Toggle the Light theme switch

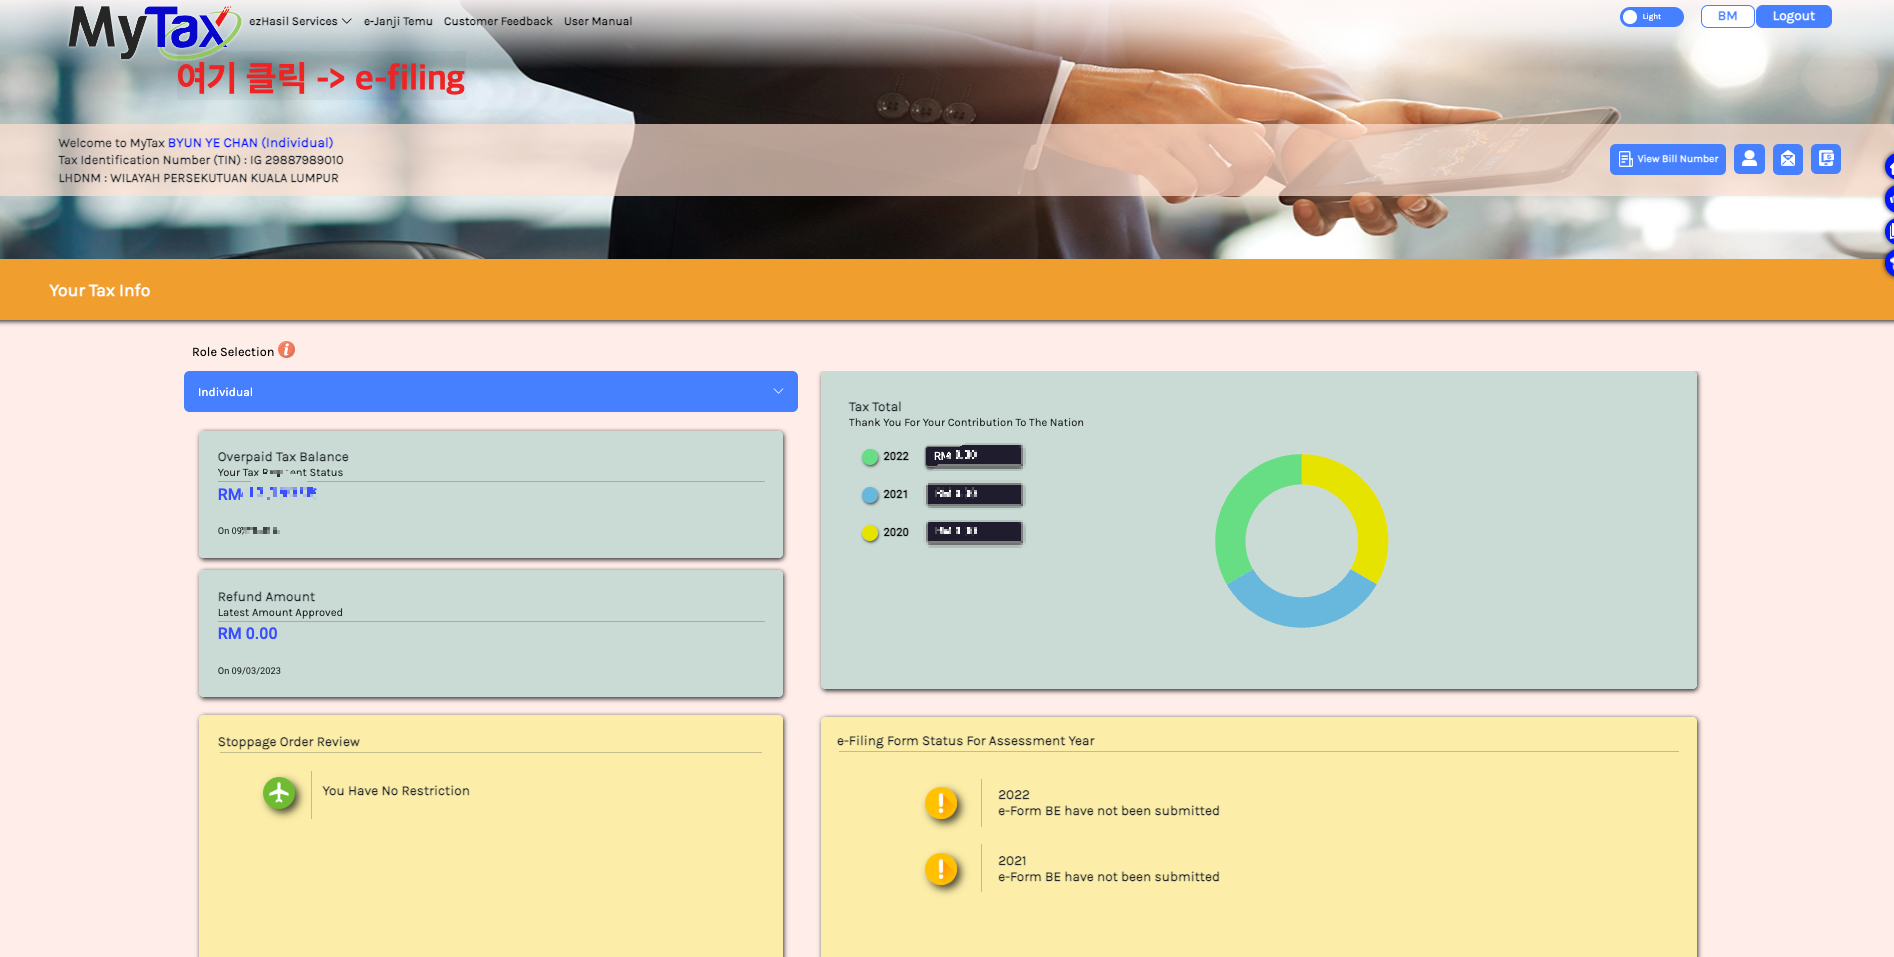[x=1651, y=17]
